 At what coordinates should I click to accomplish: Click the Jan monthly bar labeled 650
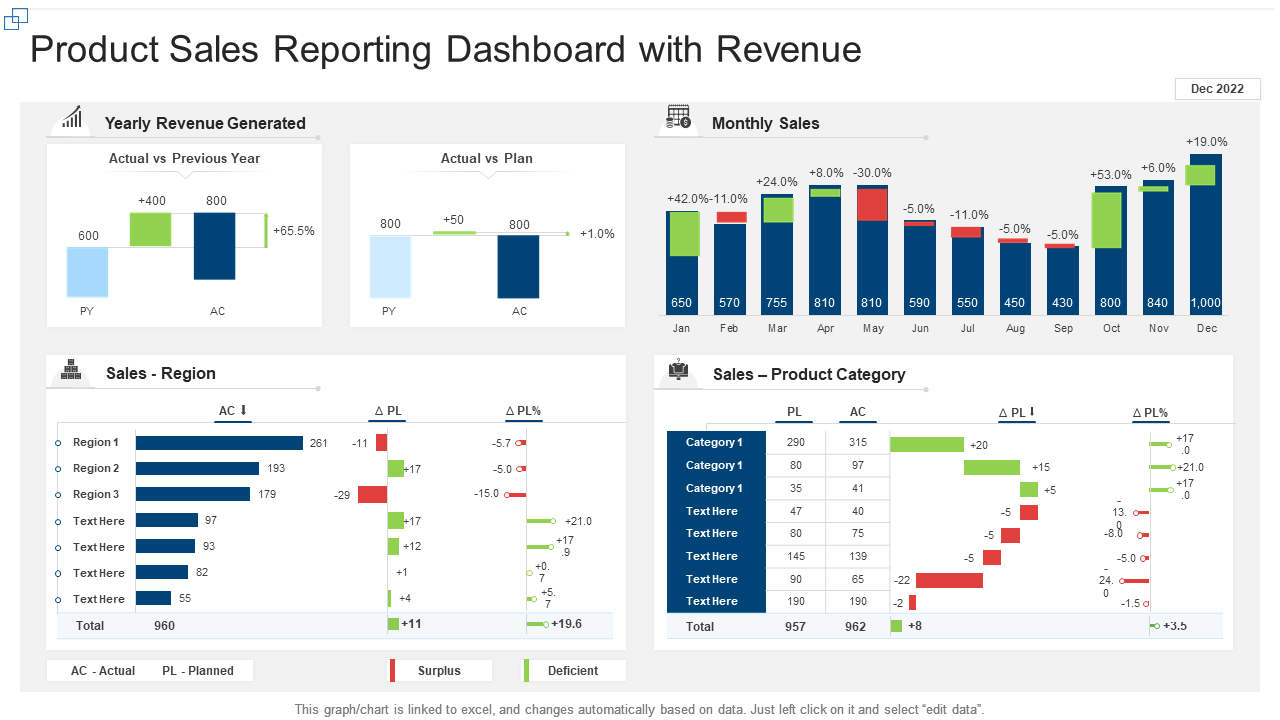(681, 263)
